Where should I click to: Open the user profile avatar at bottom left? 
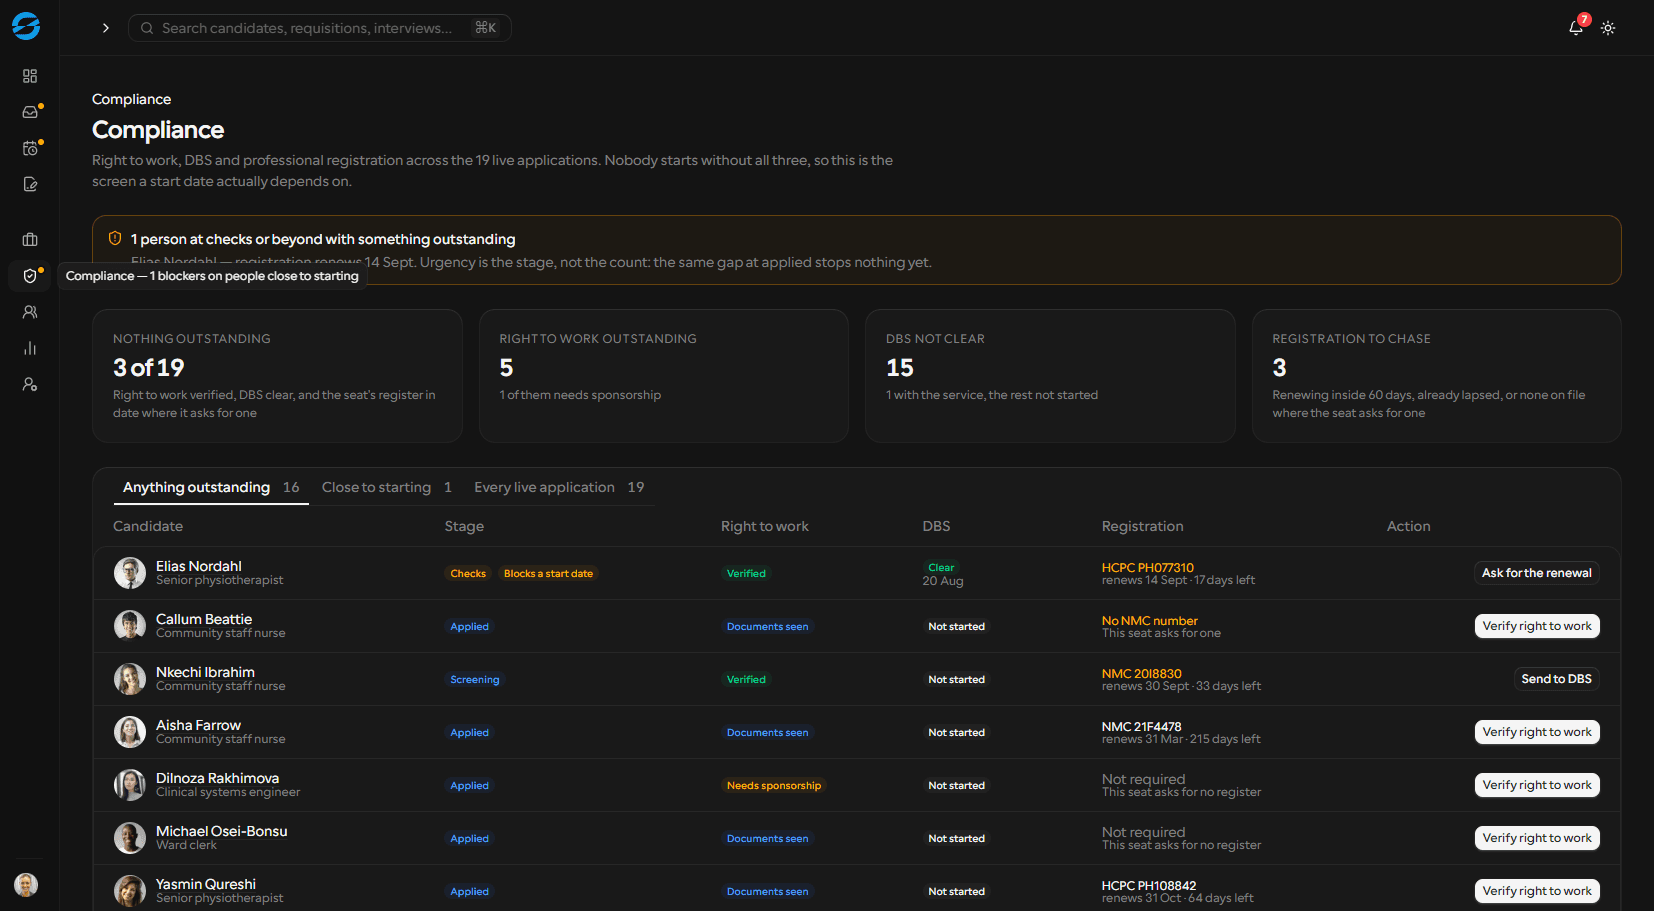pyautogui.click(x=26, y=884)
